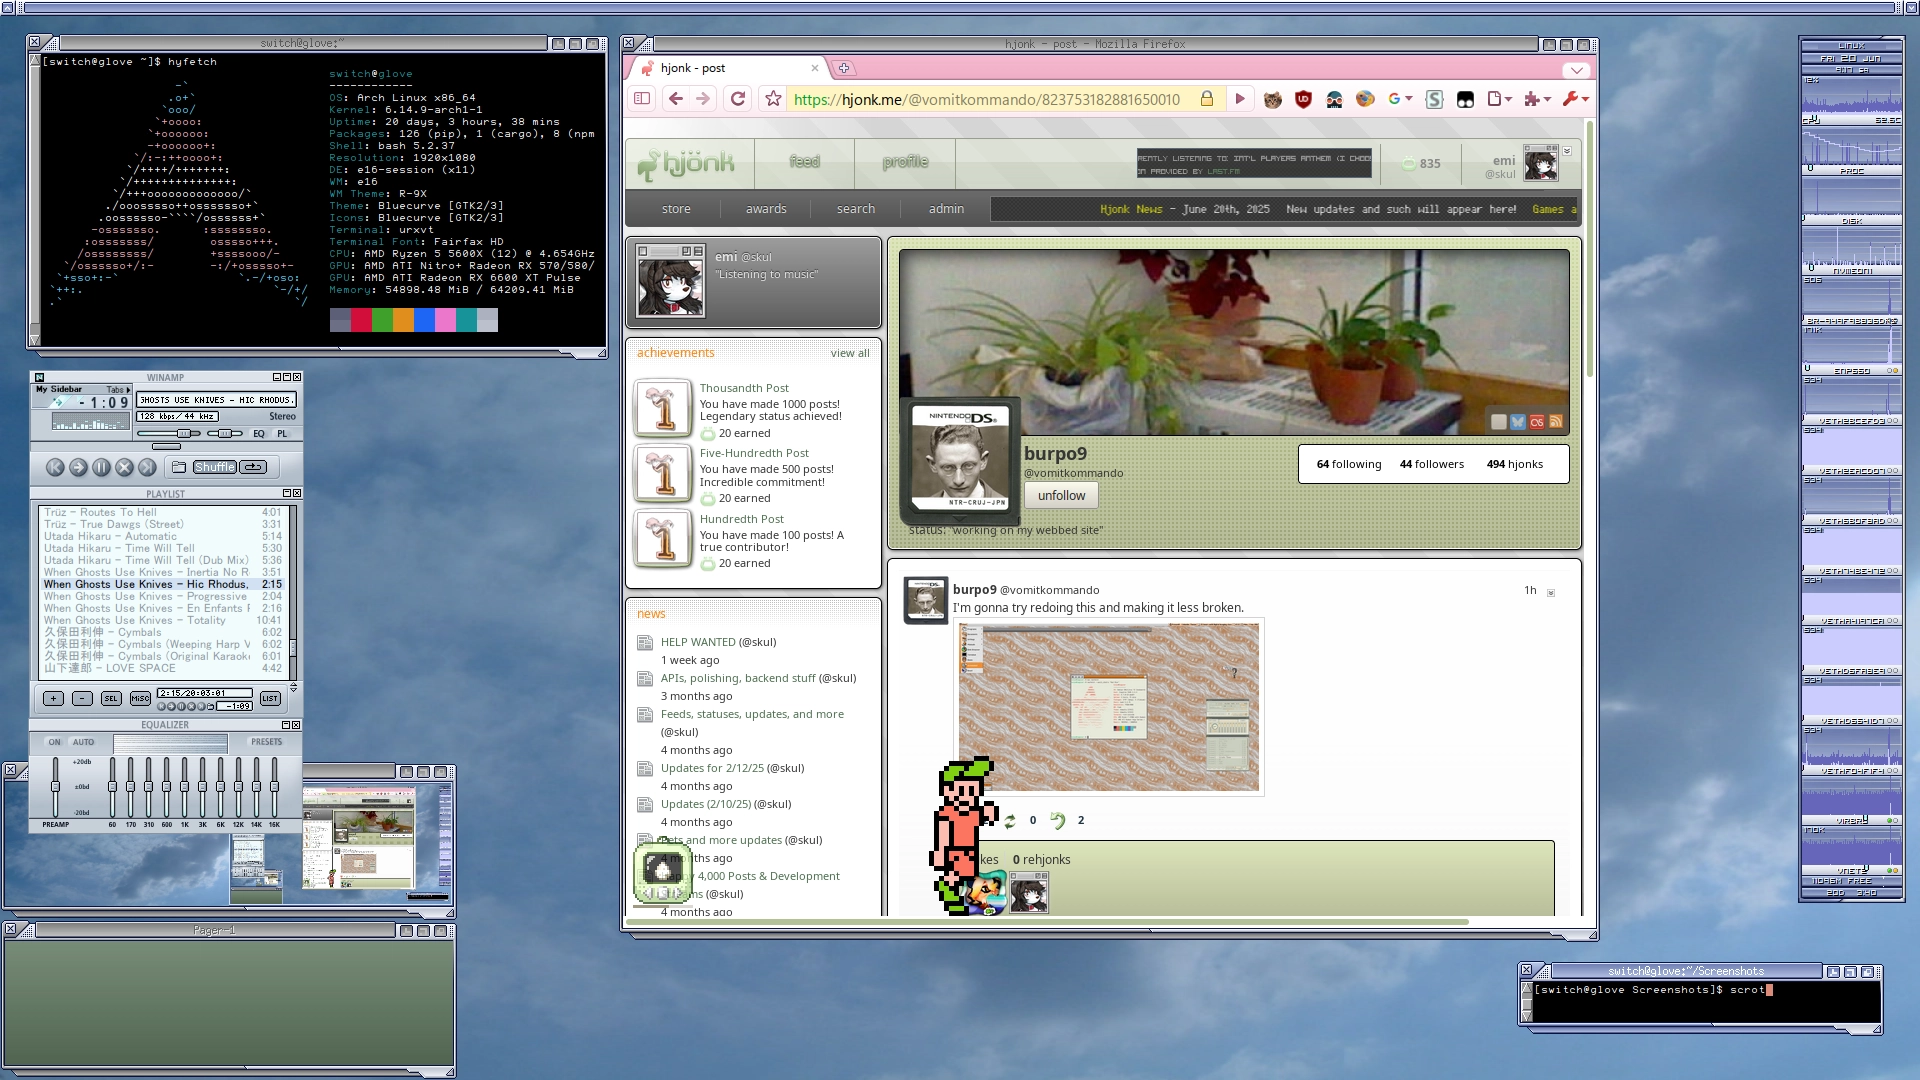The image size is (1920, 1080).
Task: Select 'Utada Hikaru – Automatic' in playlist
Action: [x=162, y=536]
